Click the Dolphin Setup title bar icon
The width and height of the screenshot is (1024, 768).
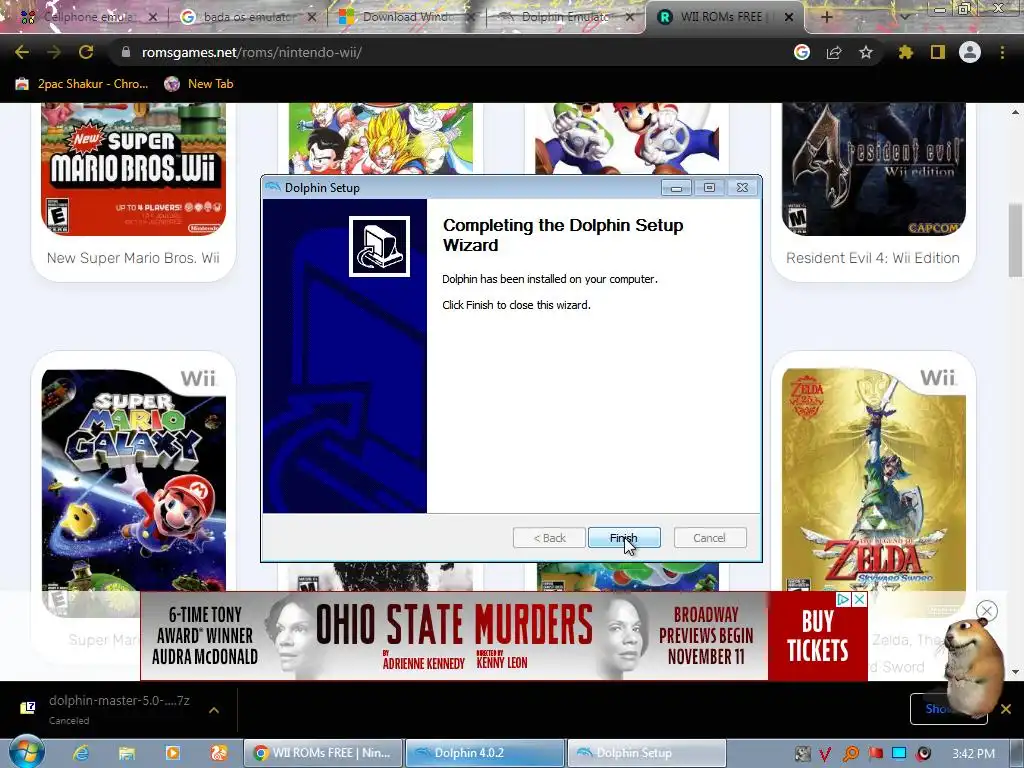272,187
